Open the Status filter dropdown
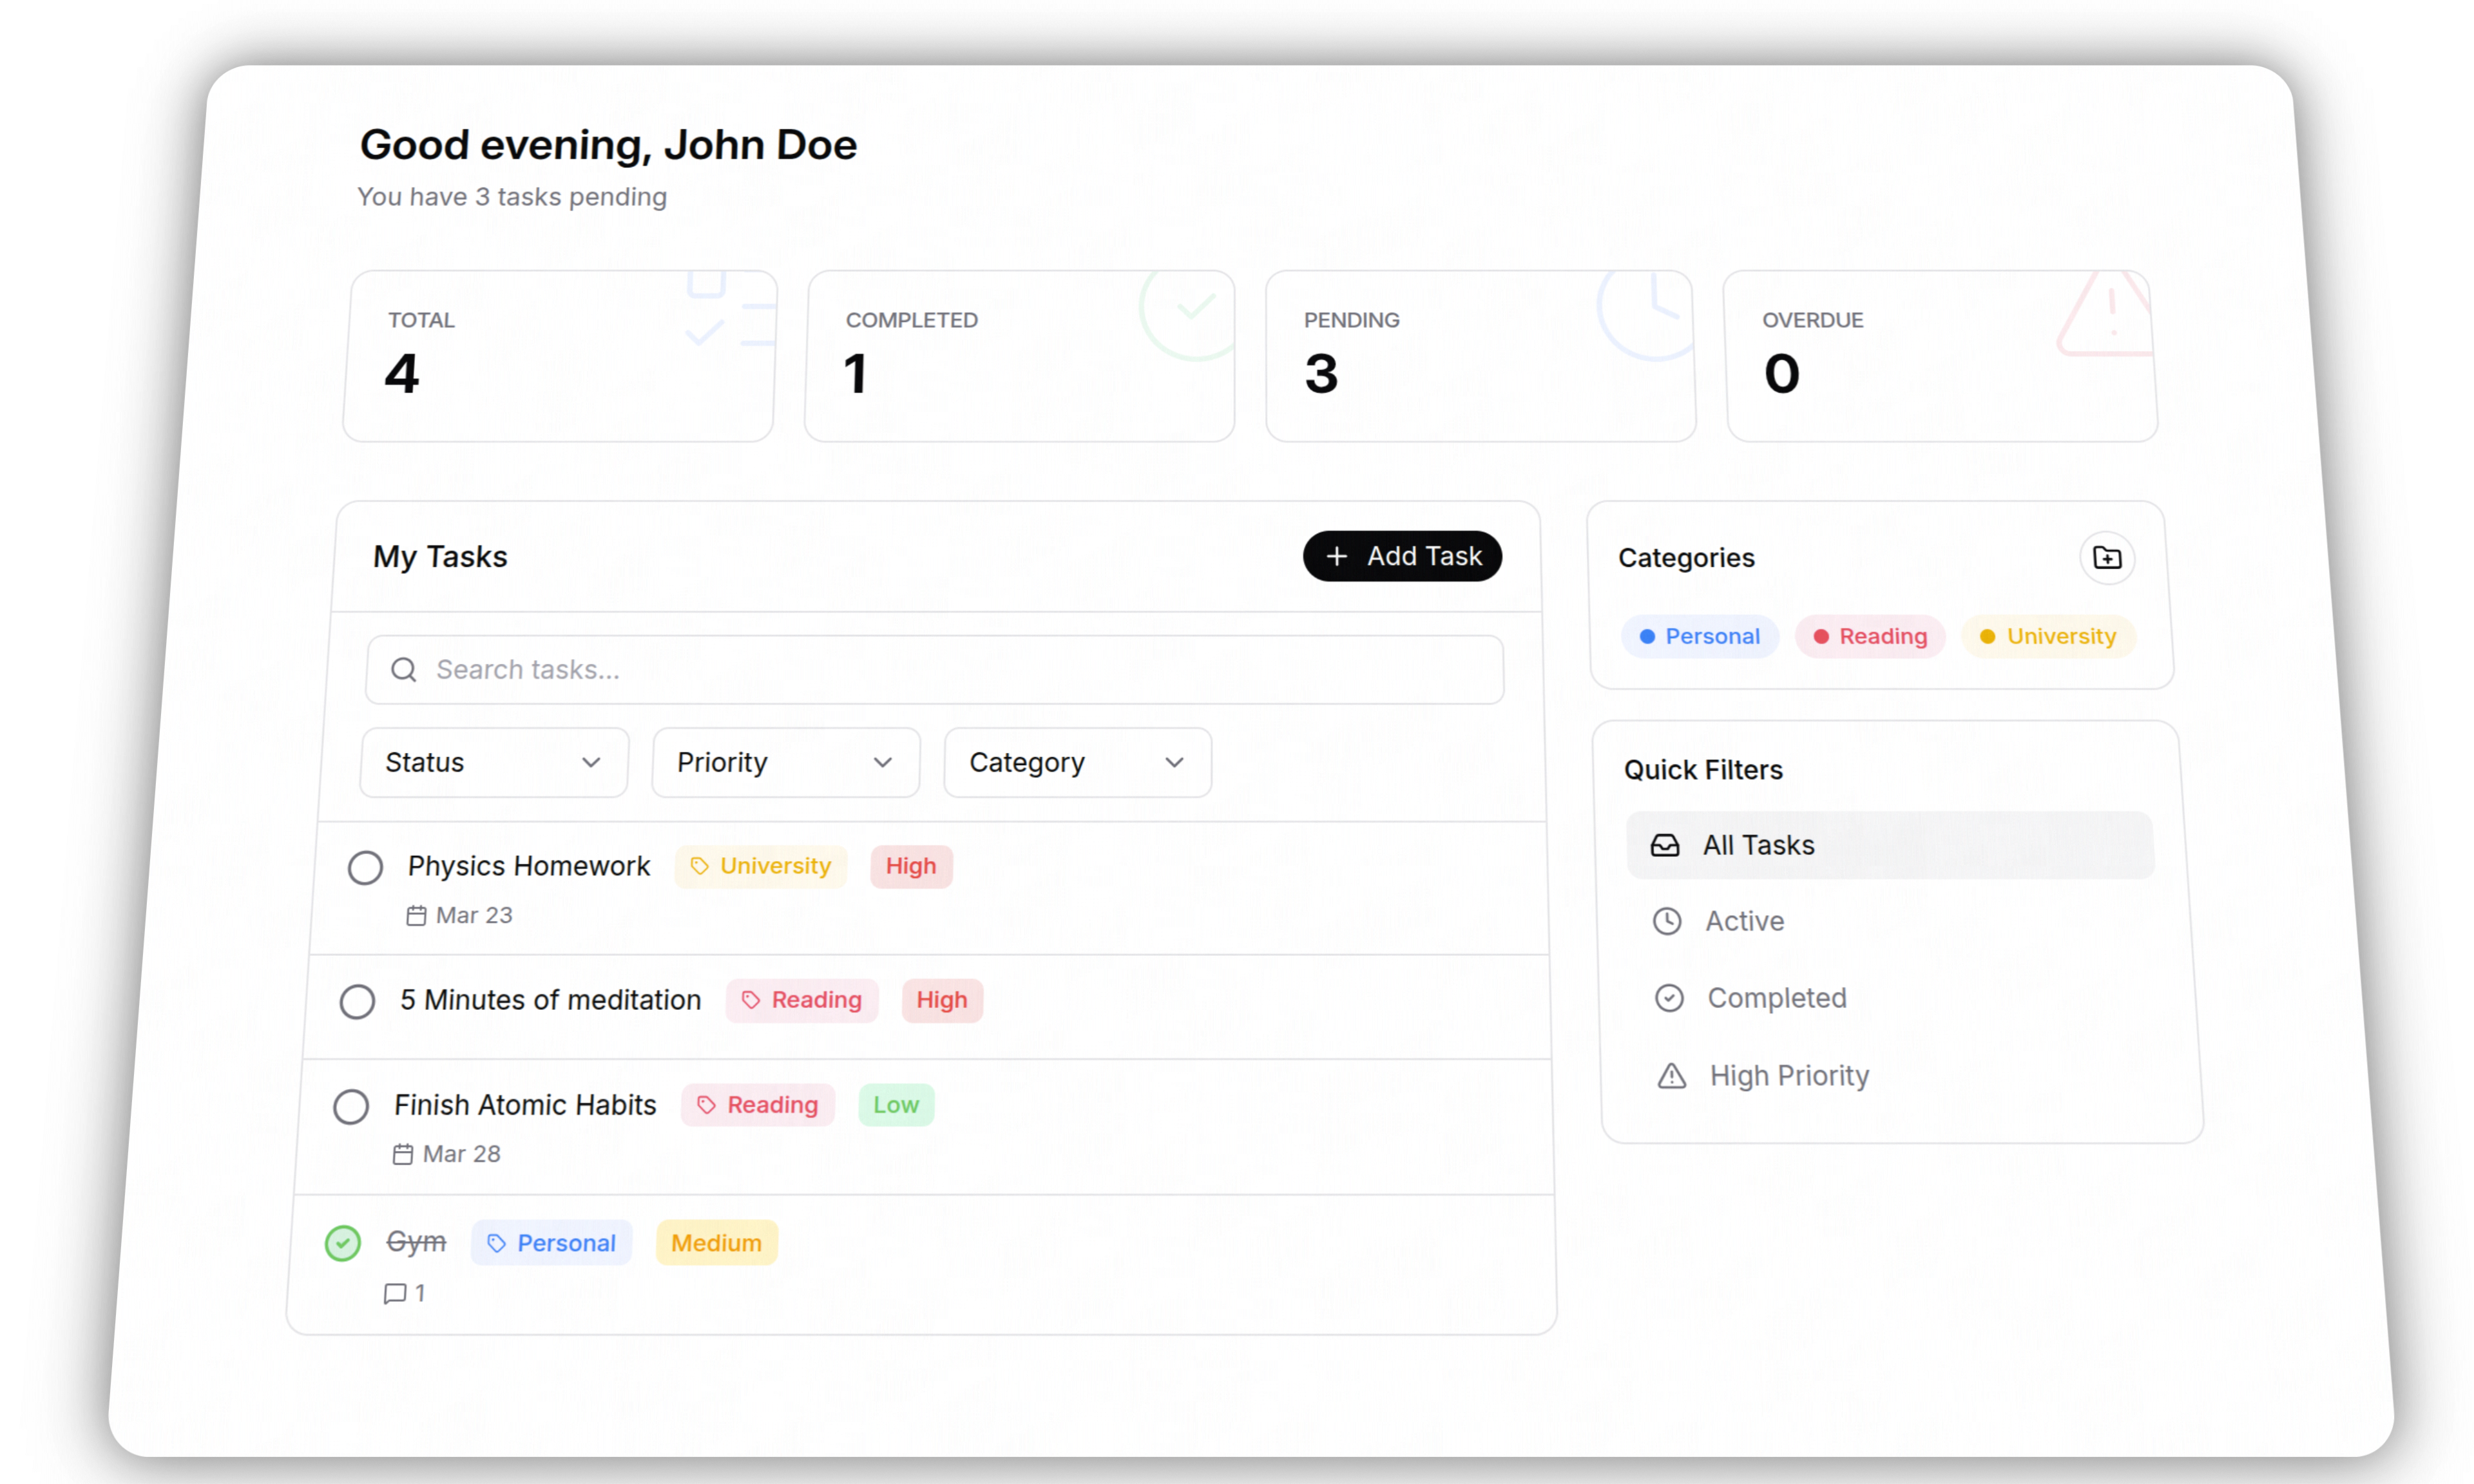Viewport: 2474px width, 1484px height. (494, 763)
